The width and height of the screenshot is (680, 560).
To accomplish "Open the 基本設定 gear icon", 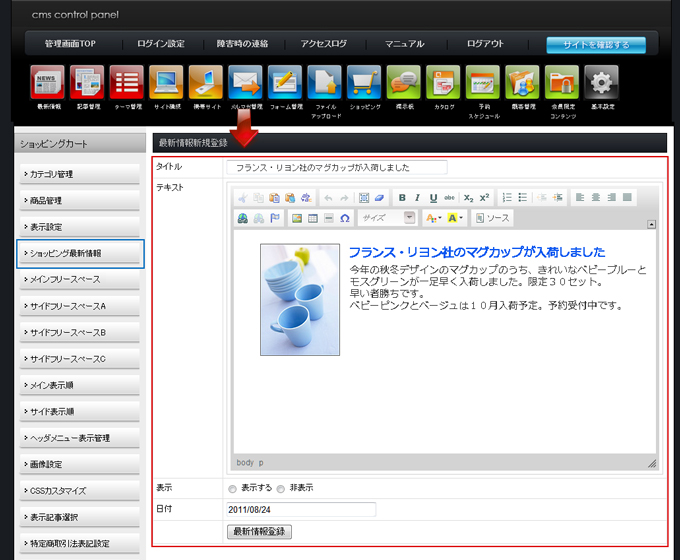I will (x=601, y=82).
